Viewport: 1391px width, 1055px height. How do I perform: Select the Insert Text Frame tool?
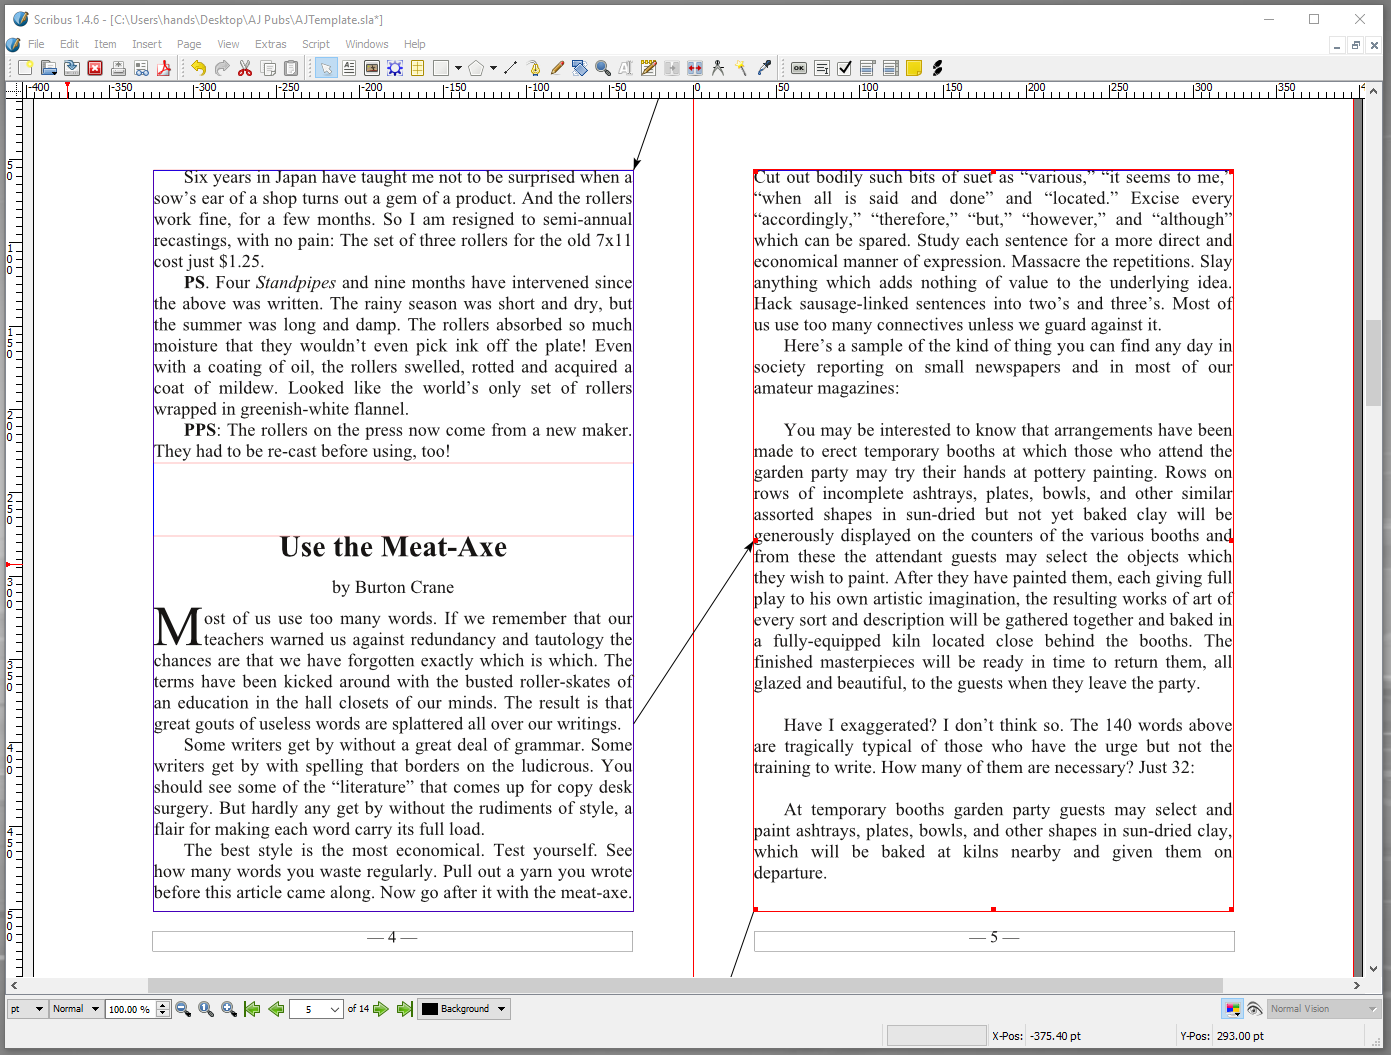coord(349,68)
